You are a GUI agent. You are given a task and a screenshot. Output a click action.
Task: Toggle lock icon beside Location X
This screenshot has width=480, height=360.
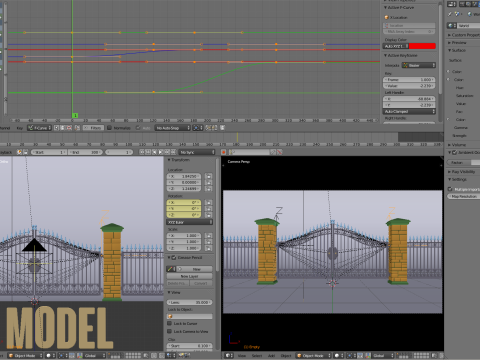click(209, 176)
